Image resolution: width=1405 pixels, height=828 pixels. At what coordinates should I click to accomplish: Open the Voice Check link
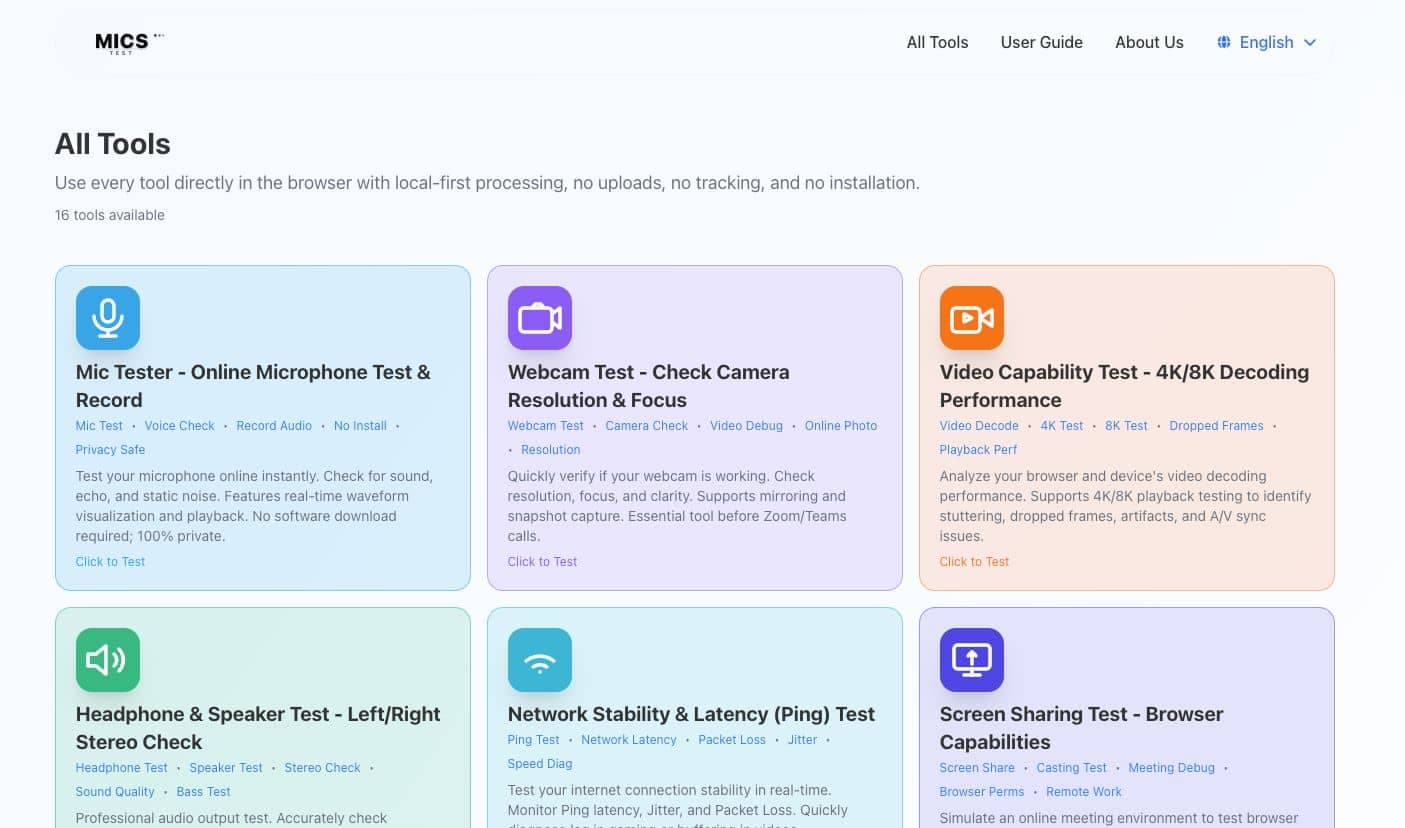[179, 425]
